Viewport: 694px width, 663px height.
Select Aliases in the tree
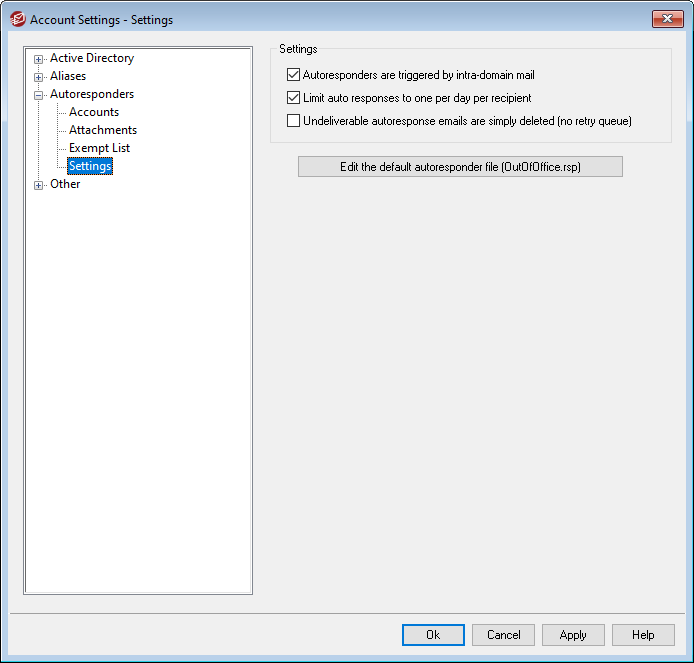[68, 76]
